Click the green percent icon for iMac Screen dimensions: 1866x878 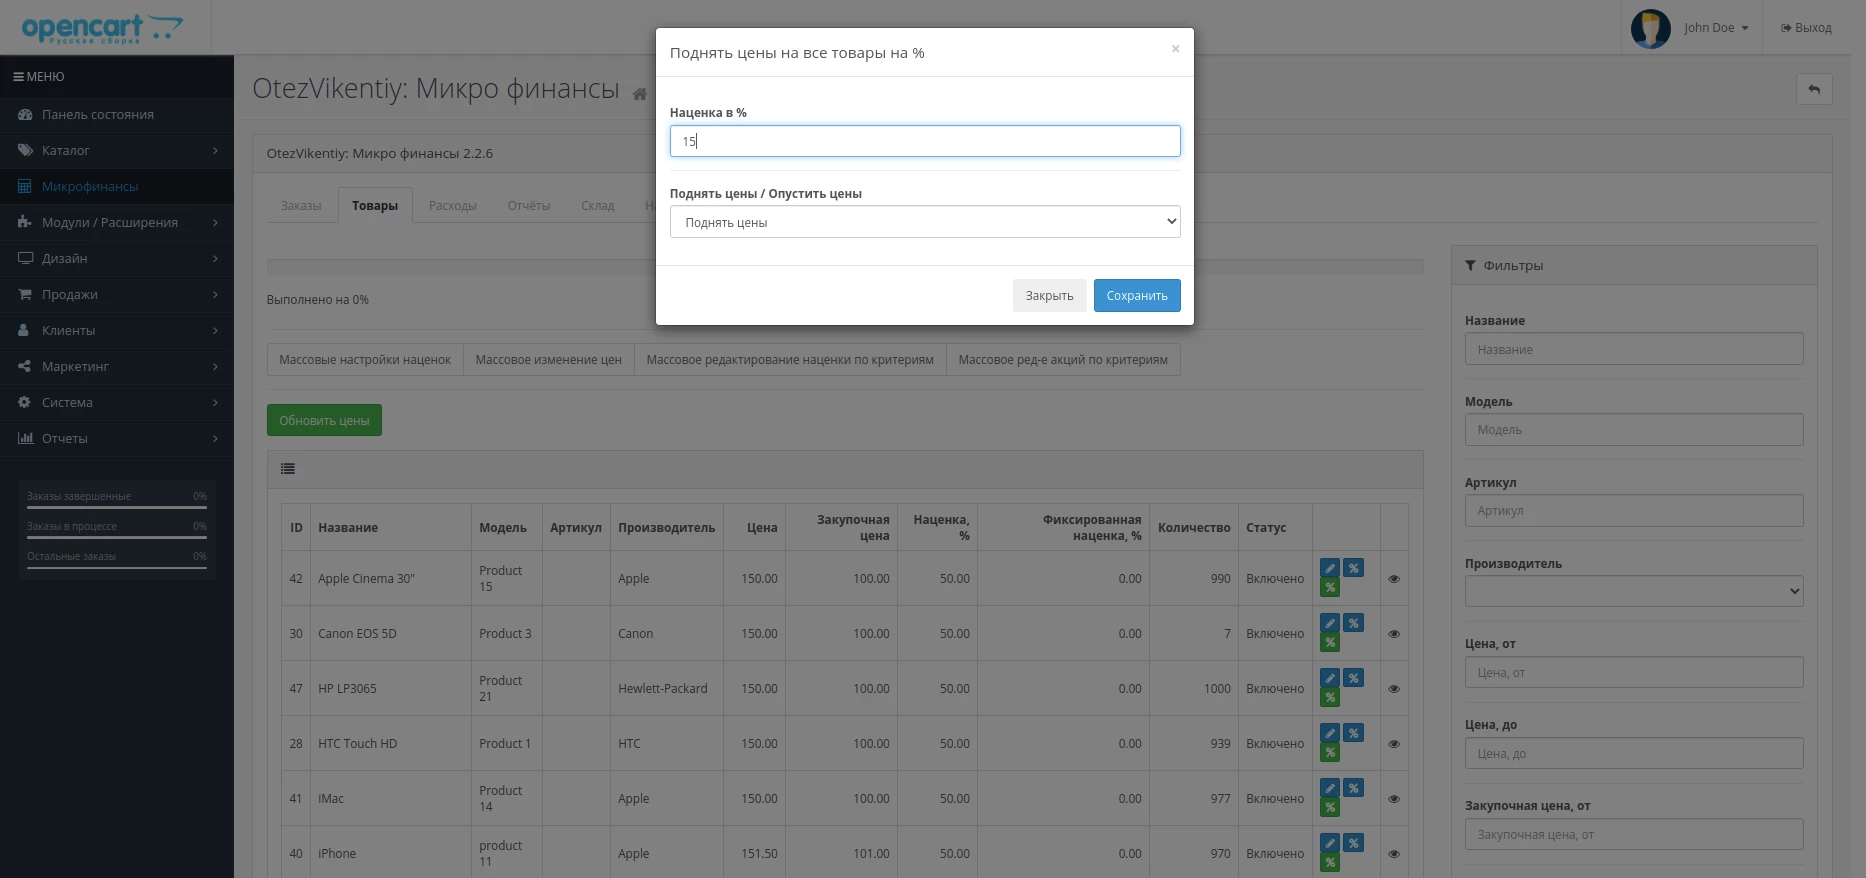[x=1329, y=807]
